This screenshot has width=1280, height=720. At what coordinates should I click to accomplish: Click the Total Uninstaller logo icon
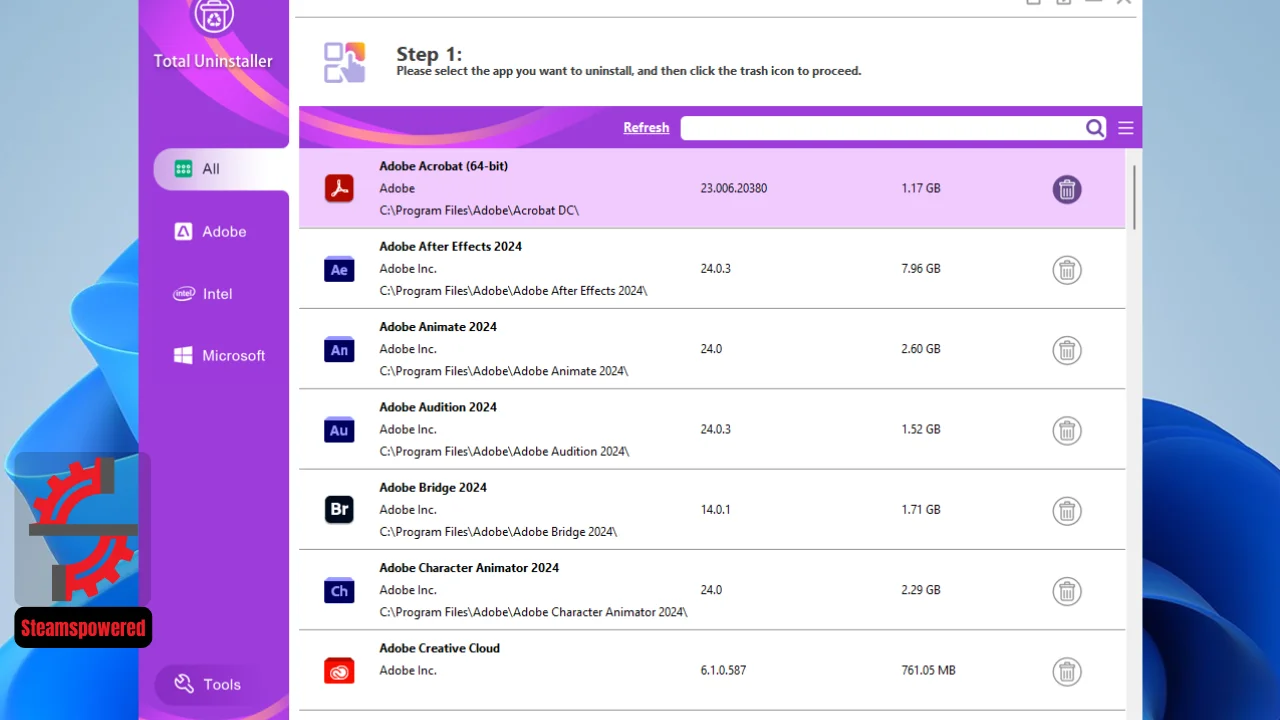point(213,17)
